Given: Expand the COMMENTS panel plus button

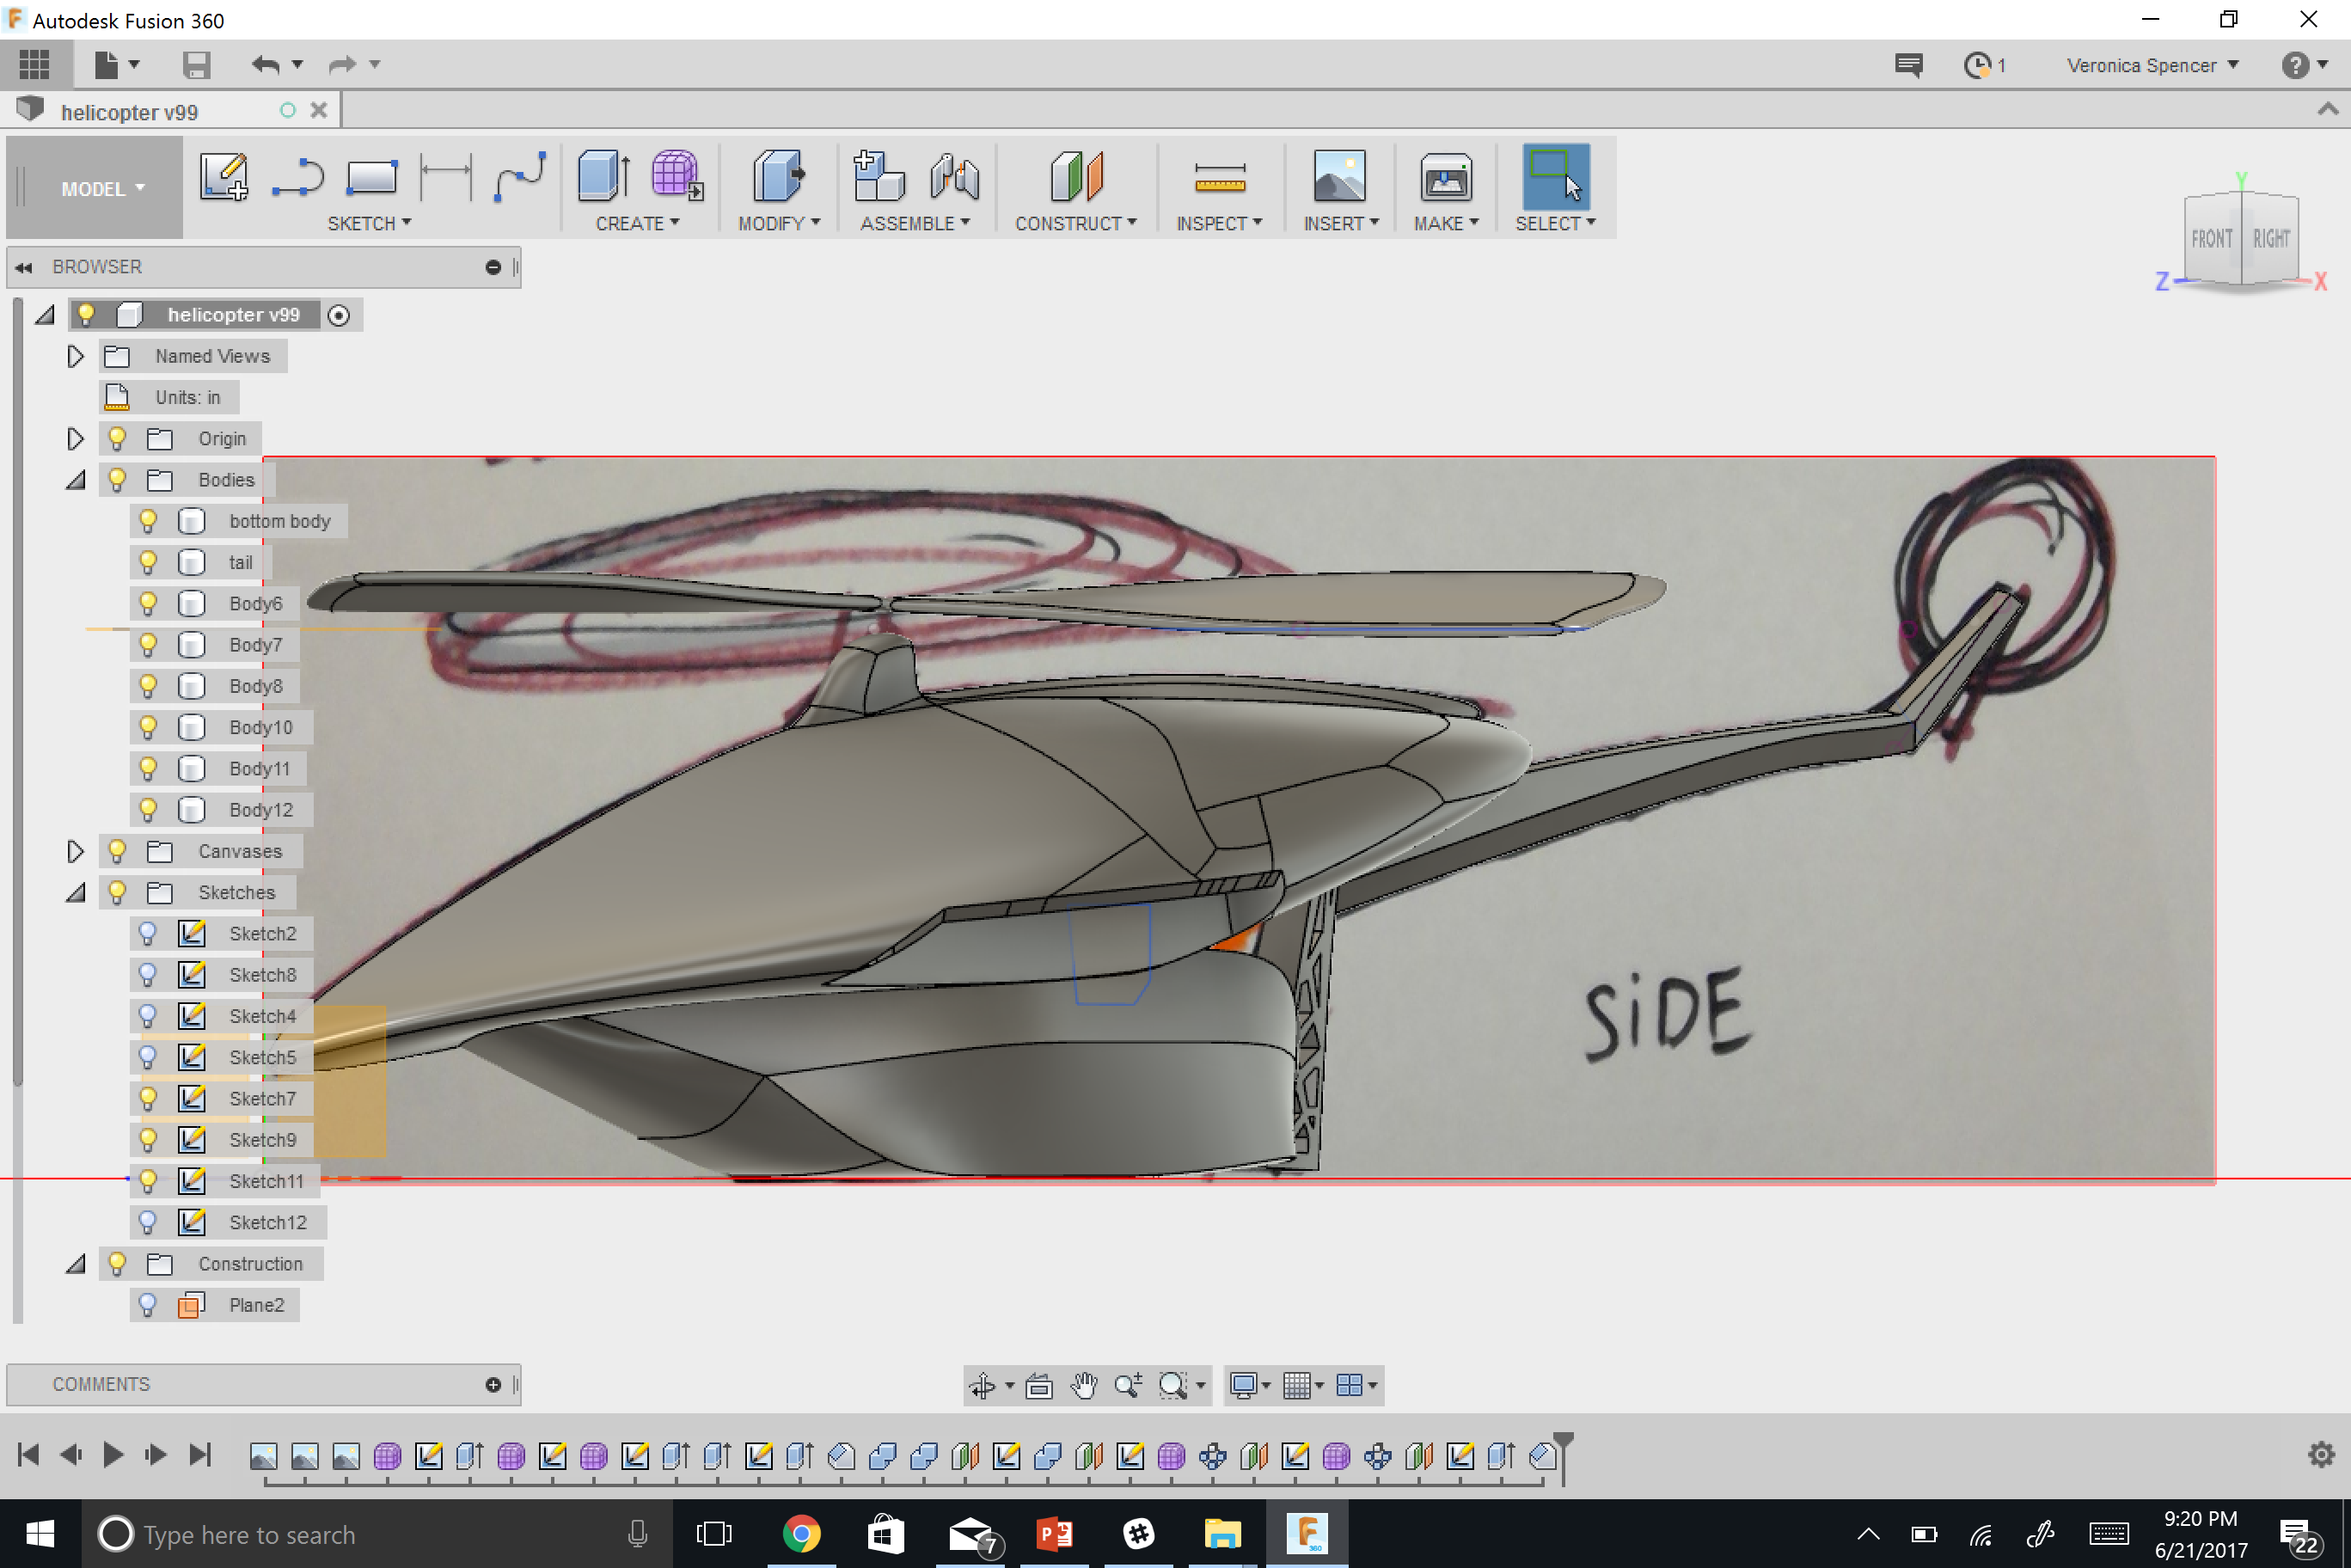Looking at the screenshot, I should pos(493,1385).
